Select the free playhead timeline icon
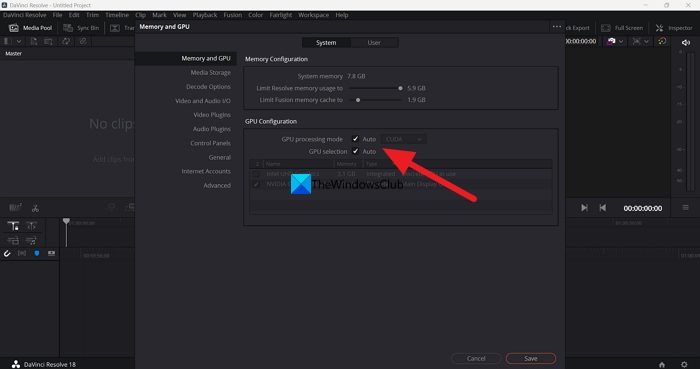This screenshot has height=369, width=700. pyautogui.click(x=31, y=226)
